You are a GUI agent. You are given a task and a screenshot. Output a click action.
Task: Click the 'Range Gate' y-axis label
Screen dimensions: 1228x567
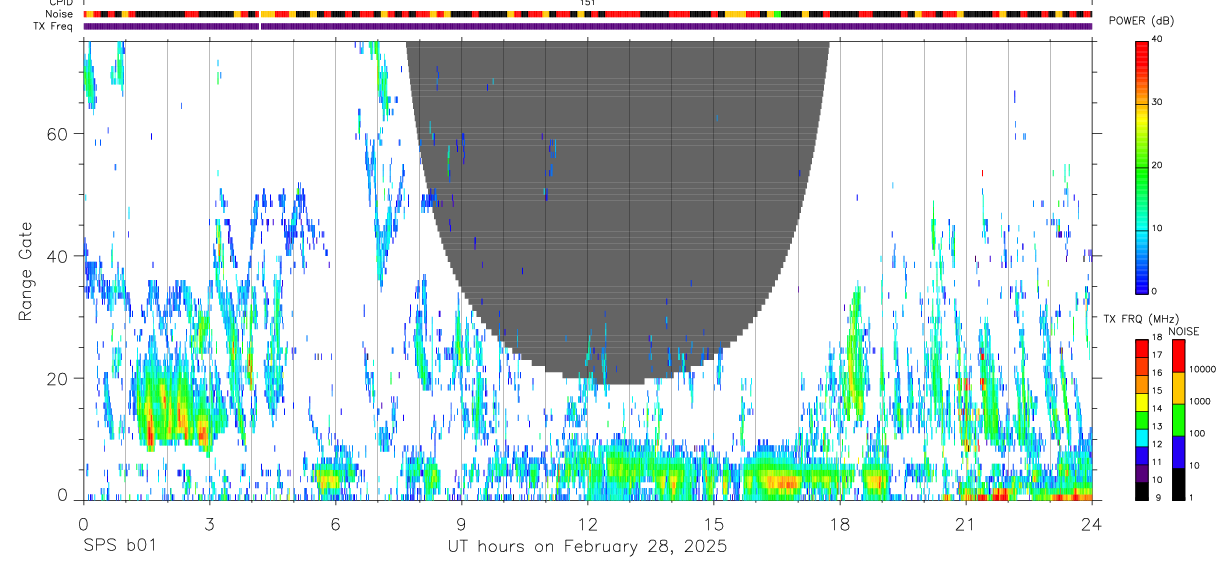click(x=25, y=272)
